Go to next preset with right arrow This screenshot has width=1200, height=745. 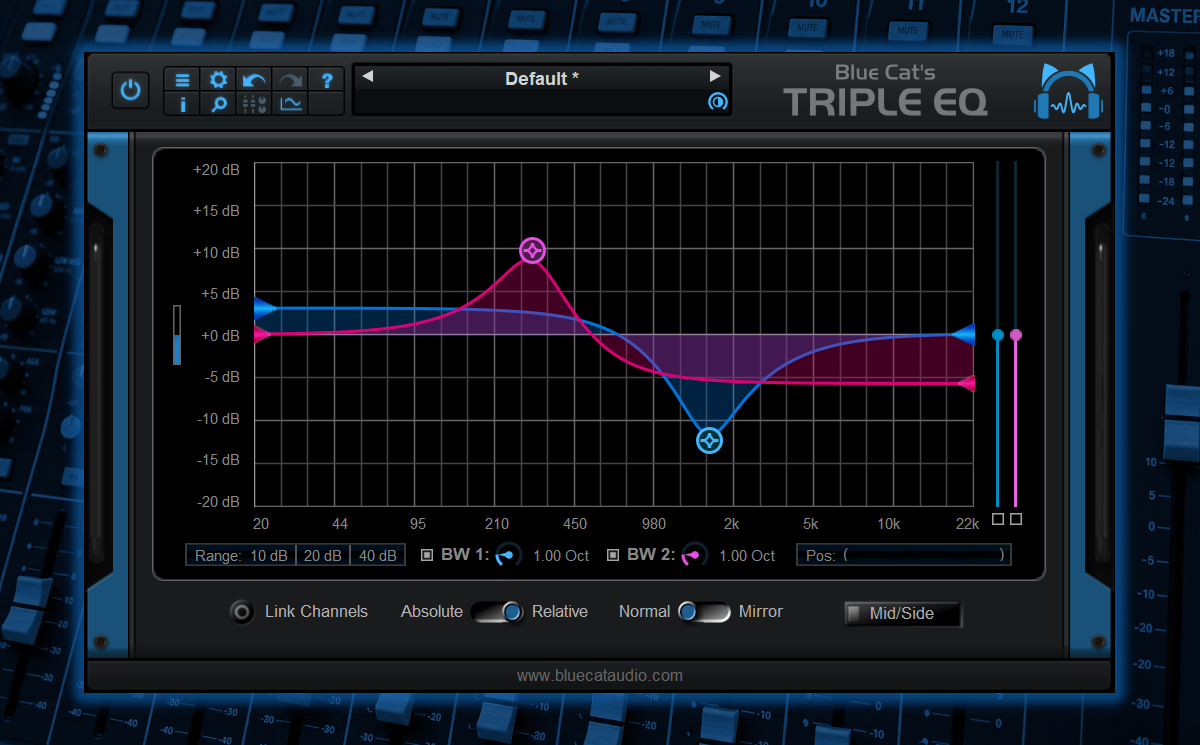715,77
